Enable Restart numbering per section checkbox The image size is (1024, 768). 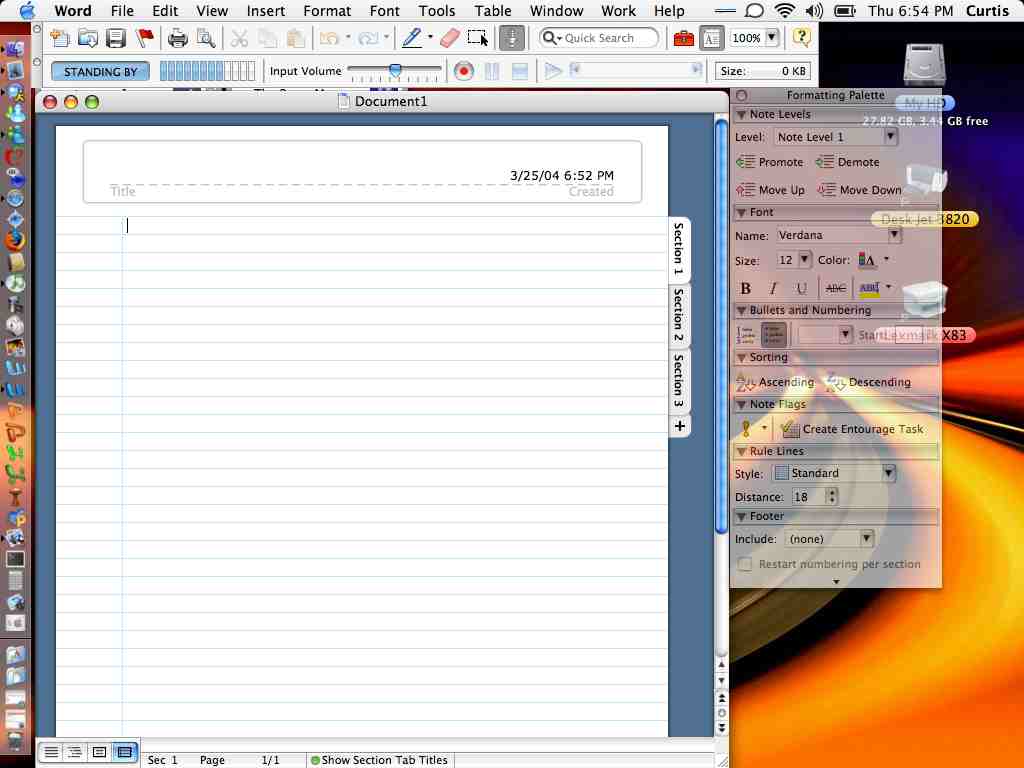coord(744,564)
